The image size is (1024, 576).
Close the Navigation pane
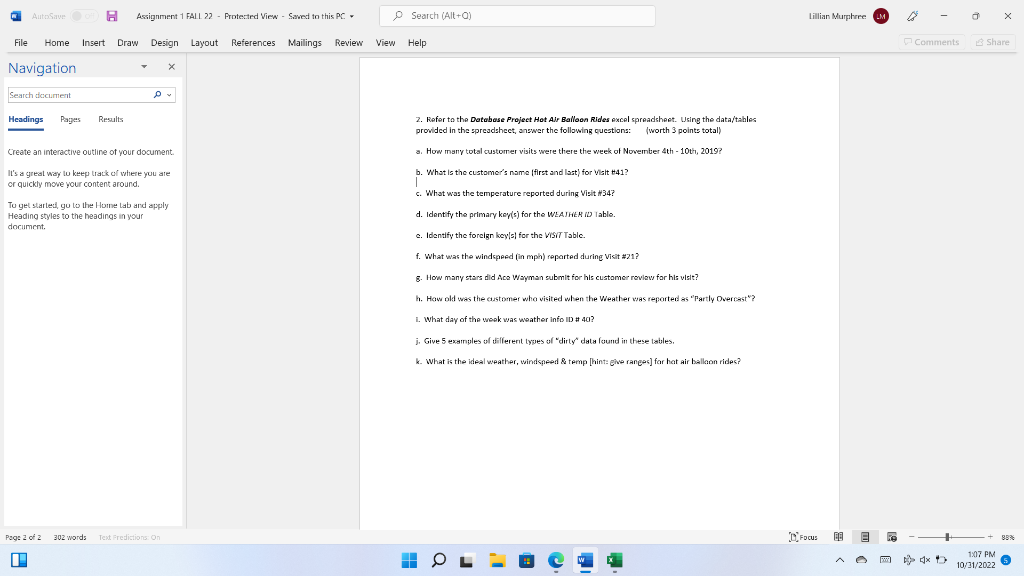tap(171, 67)
